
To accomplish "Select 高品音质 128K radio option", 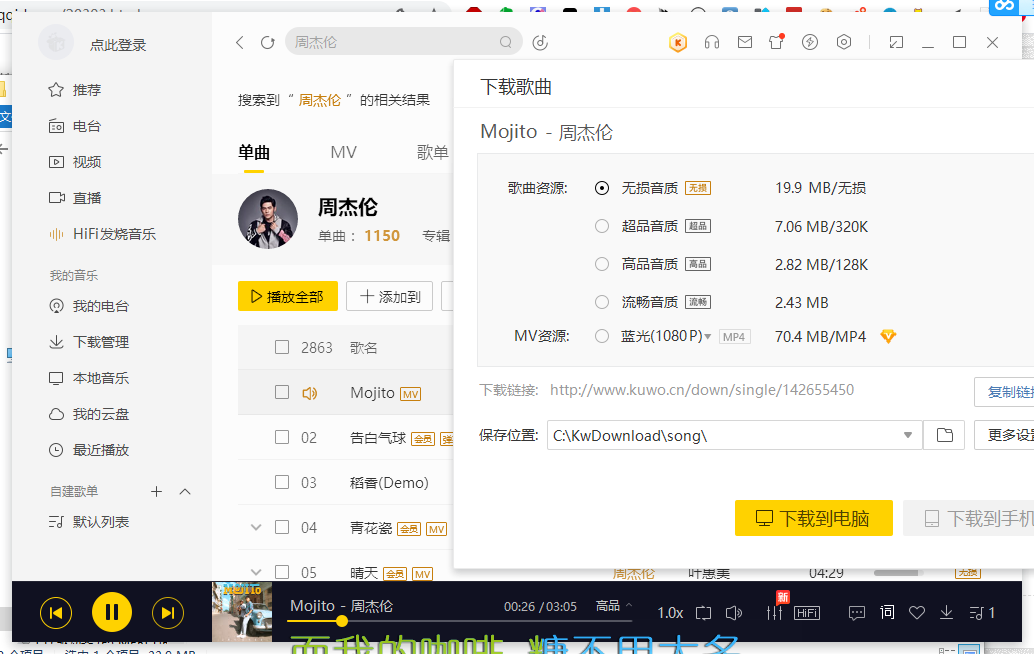I will 601,264.
